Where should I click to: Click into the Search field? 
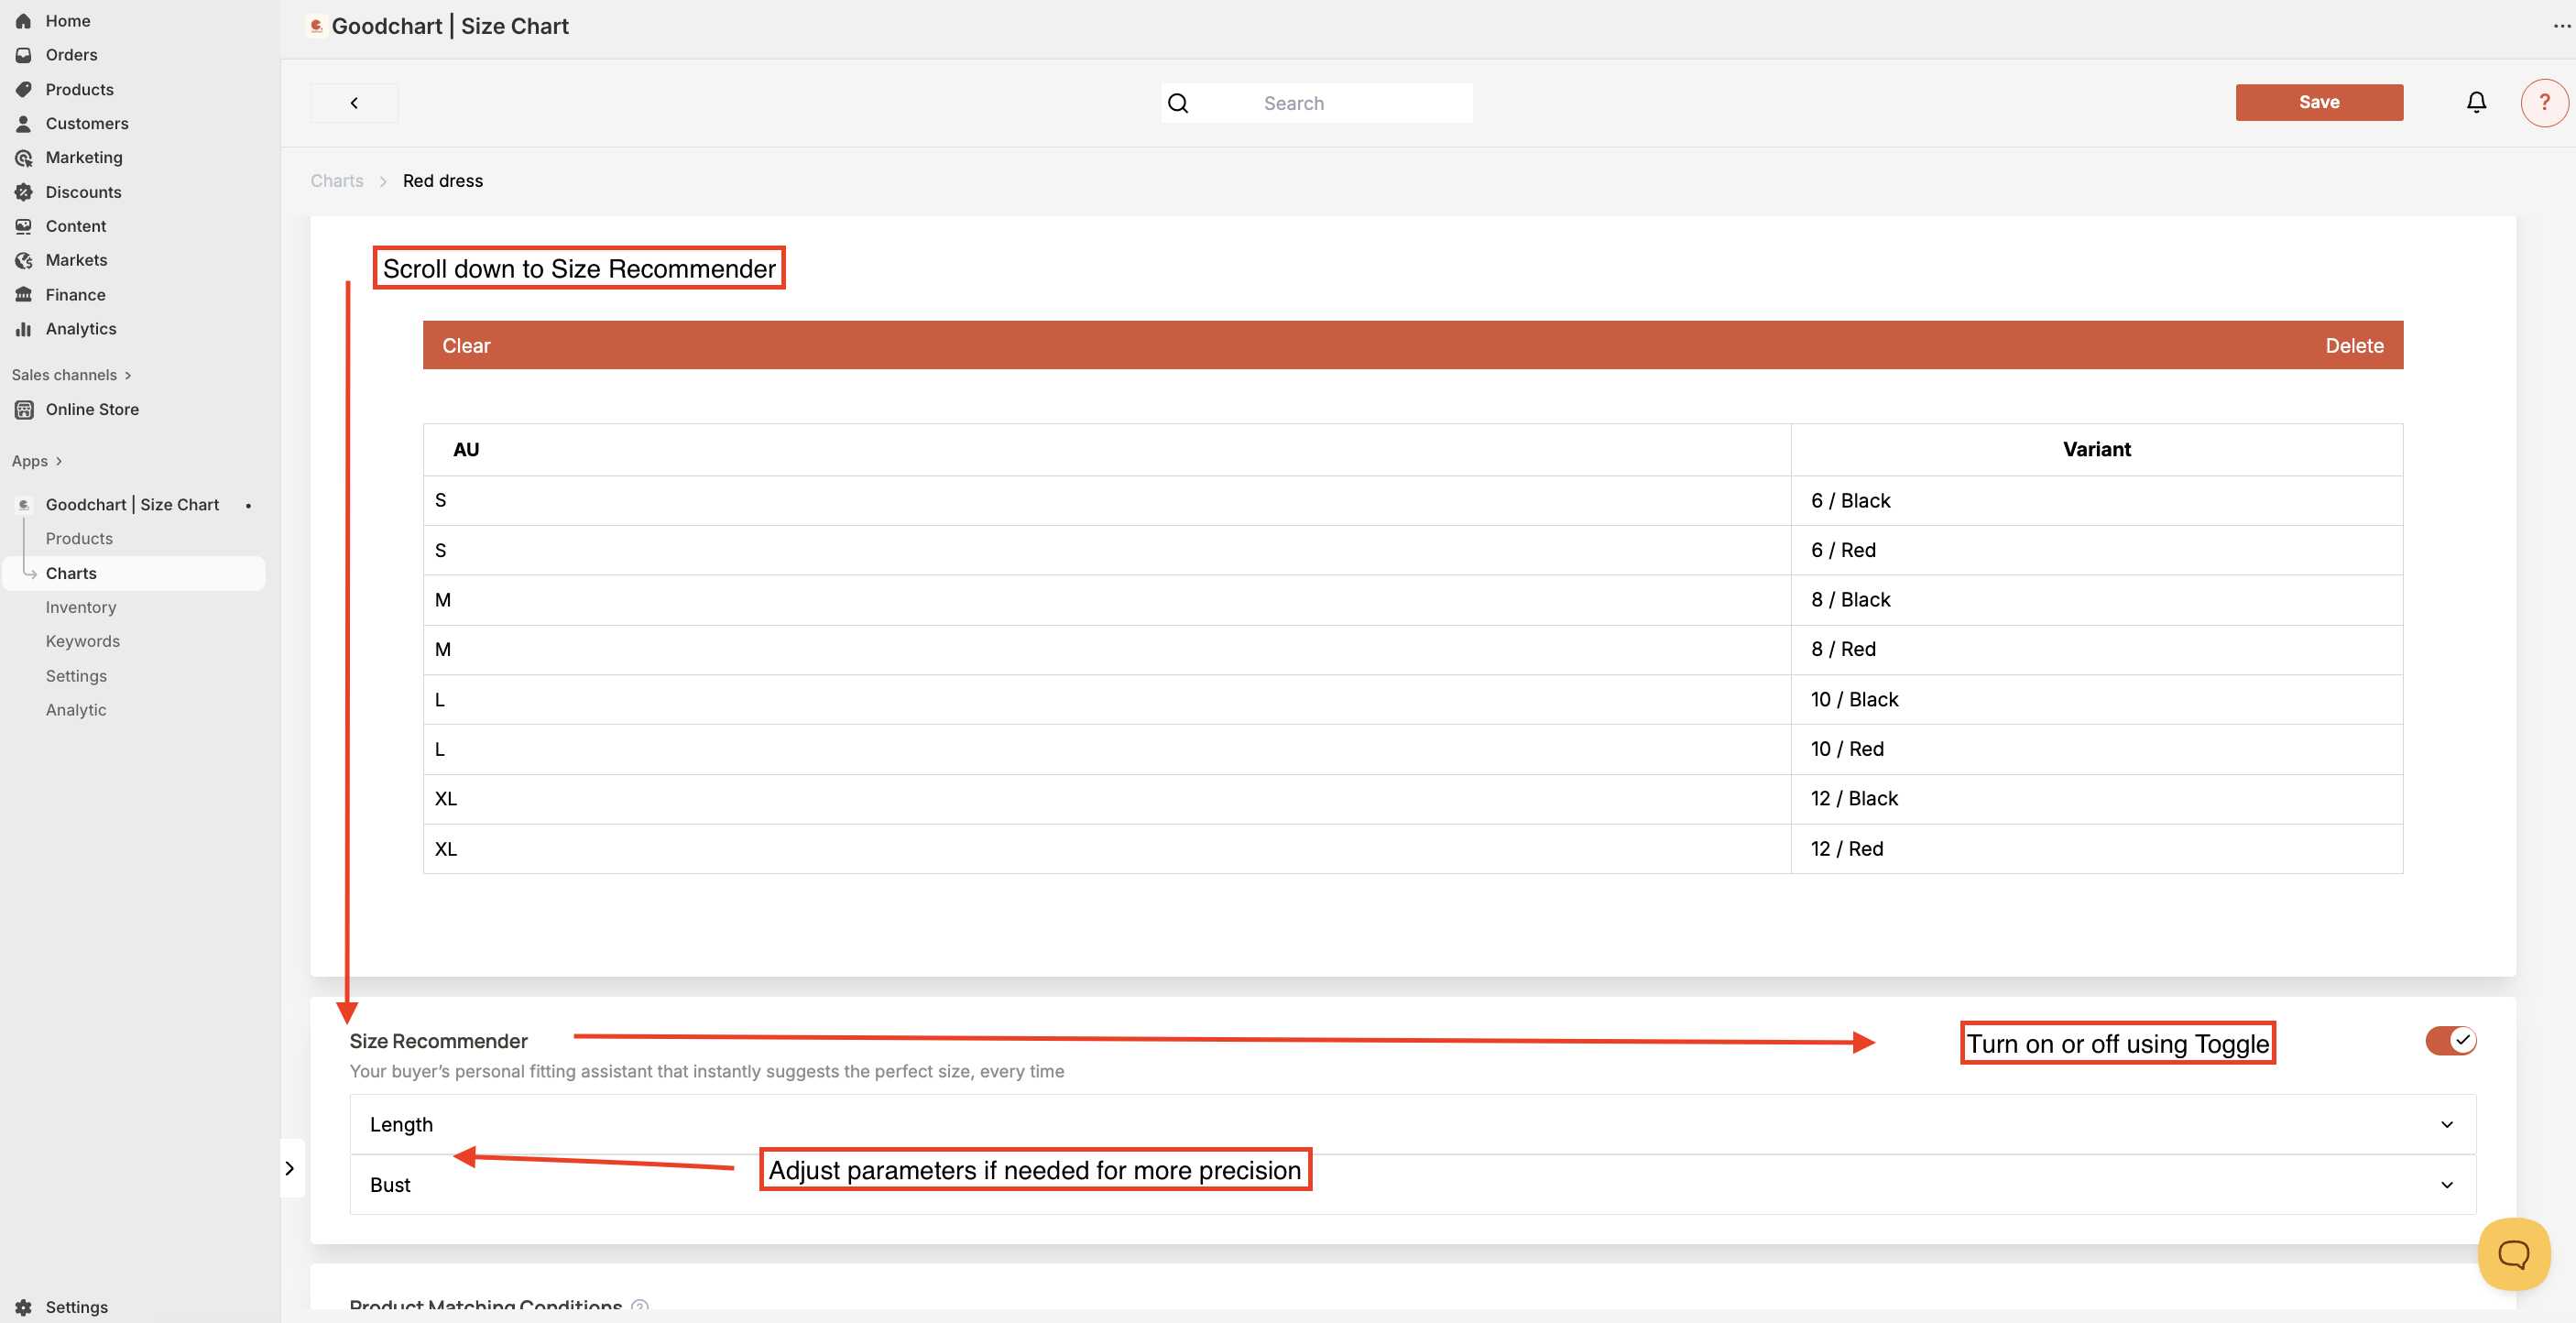1330,103
